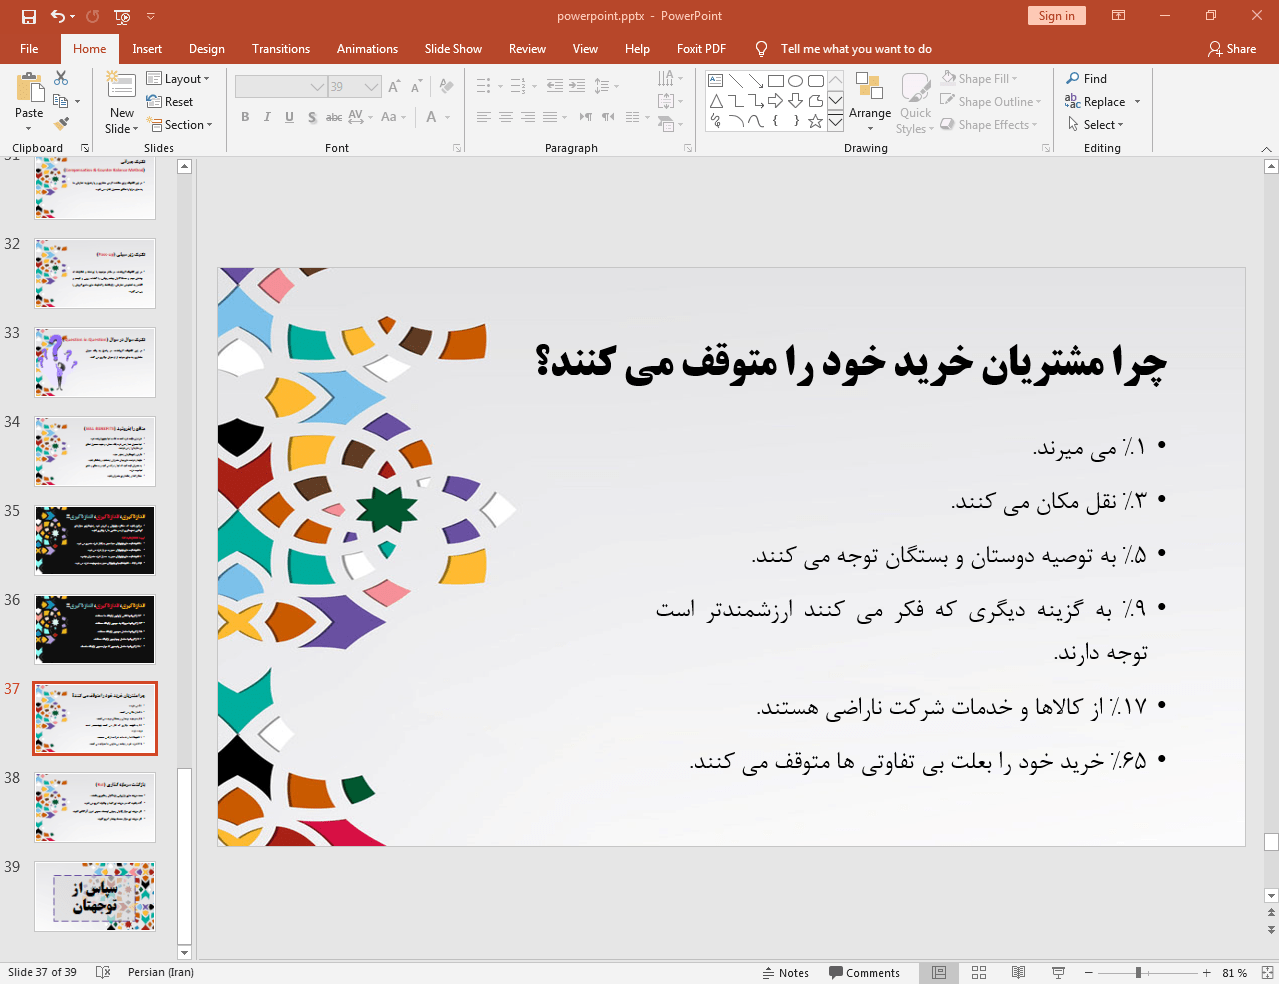The width and height of the screenshot is (1279, 984).
Task: Open the Insert ribbon tab
Action: coord(147,48)
